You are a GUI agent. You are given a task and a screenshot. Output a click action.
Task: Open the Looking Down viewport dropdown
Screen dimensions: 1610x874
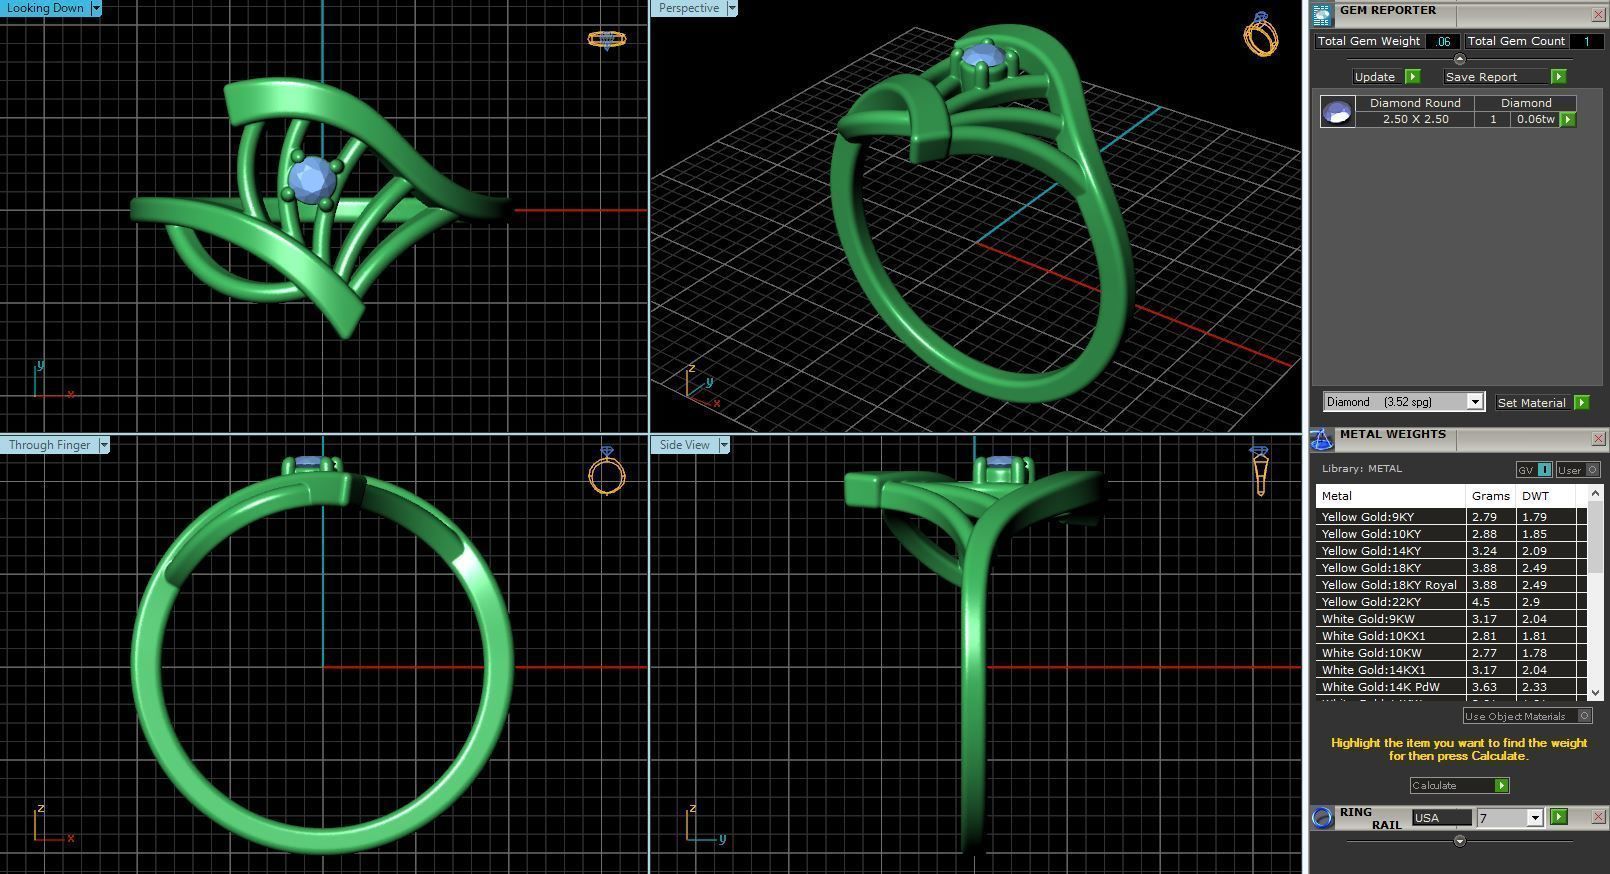(96, 8)
